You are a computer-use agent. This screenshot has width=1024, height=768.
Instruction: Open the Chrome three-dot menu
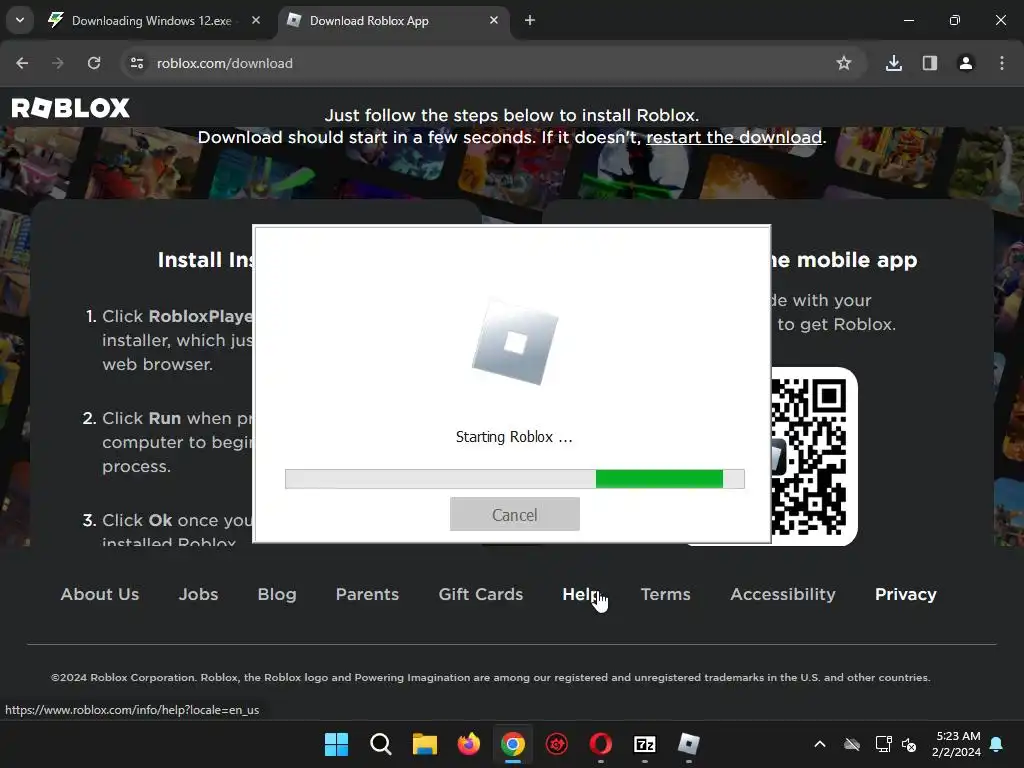pos(1002,63)
